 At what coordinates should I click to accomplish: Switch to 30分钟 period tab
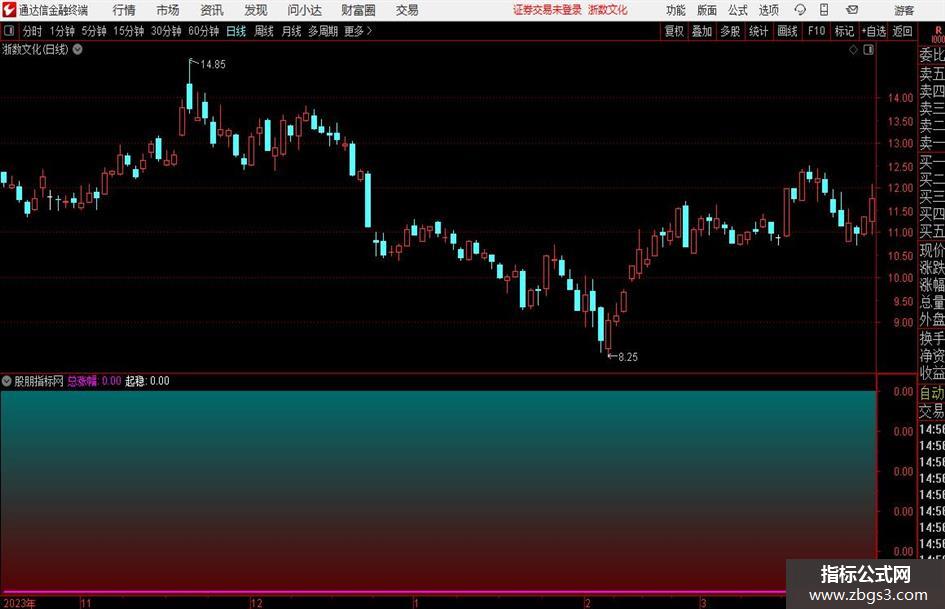pos(166,31)
